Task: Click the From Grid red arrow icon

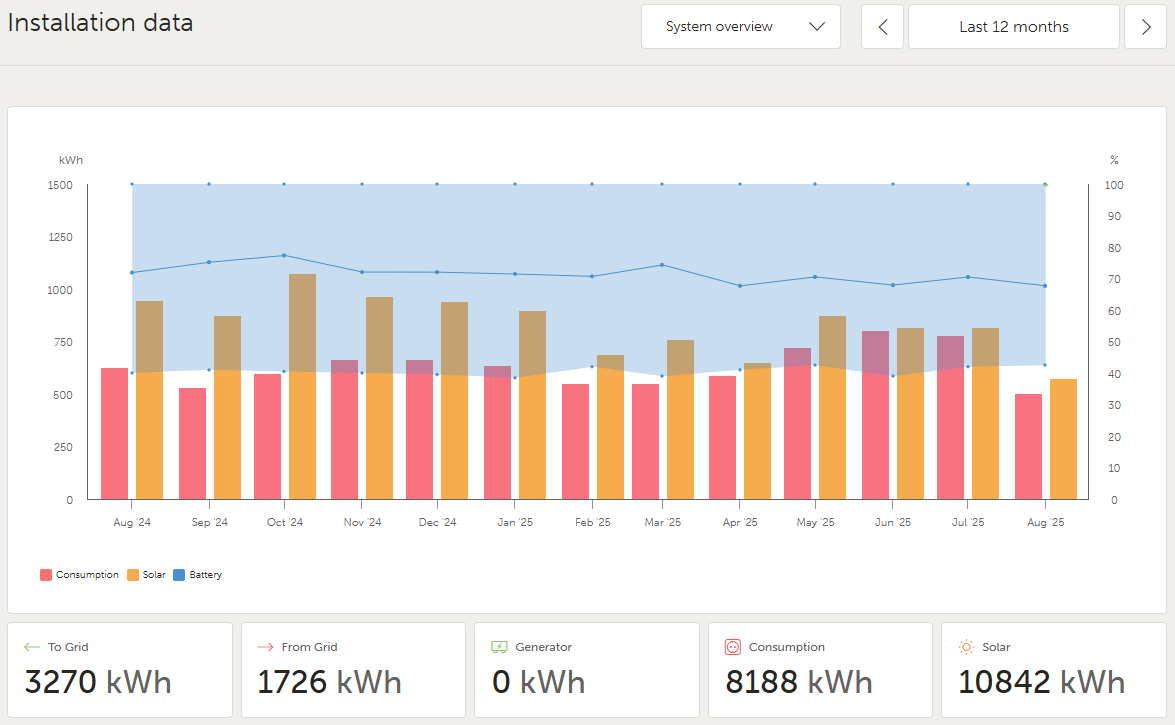Action: pyautogui.click(x=265, y=647)
